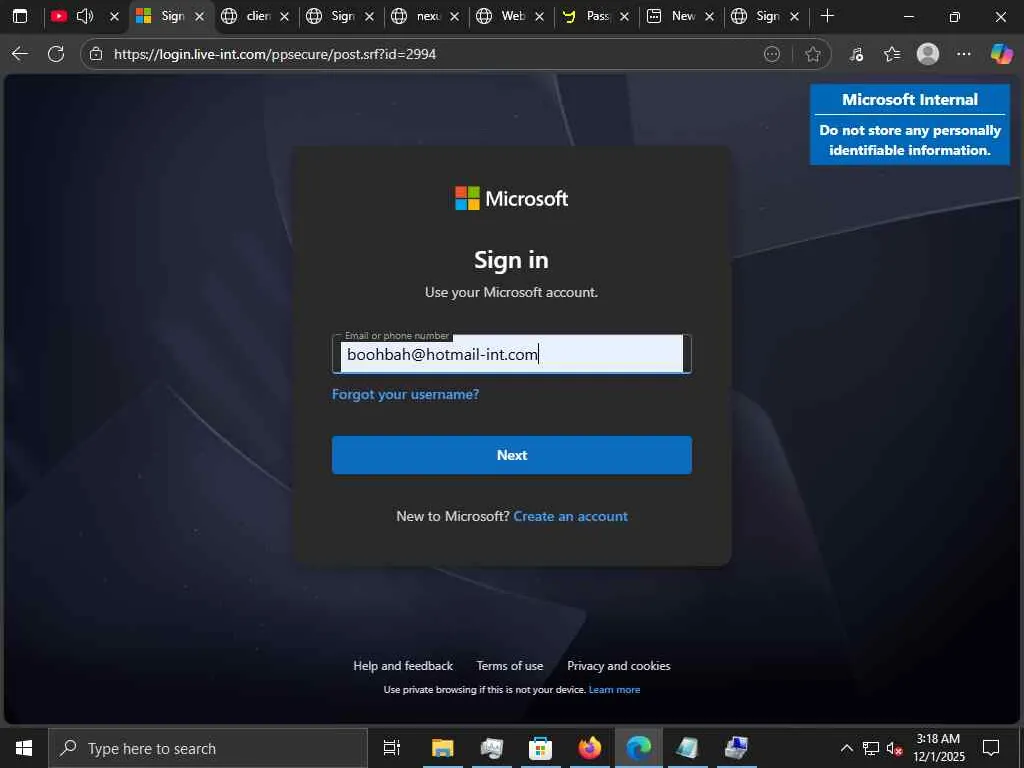
Task: Open Task View on the taskbar
Action: coord(392,748)
